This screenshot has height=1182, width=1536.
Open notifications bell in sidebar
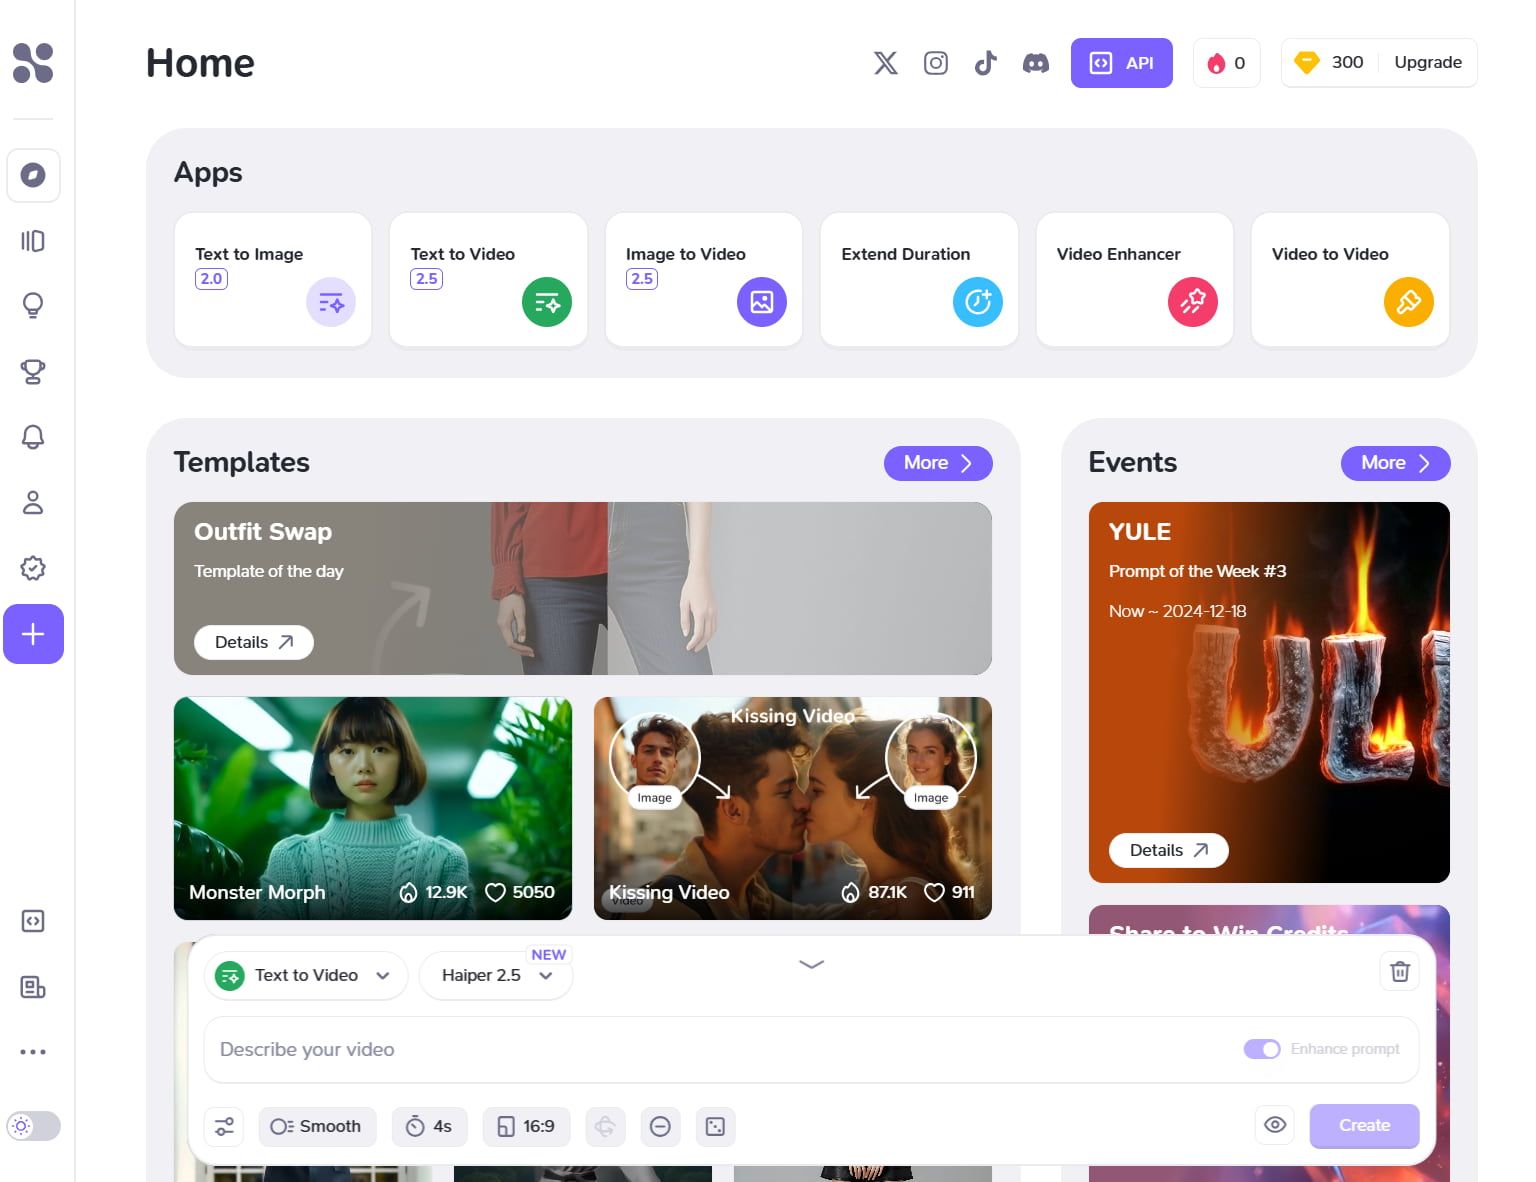[x=33, y=437]
